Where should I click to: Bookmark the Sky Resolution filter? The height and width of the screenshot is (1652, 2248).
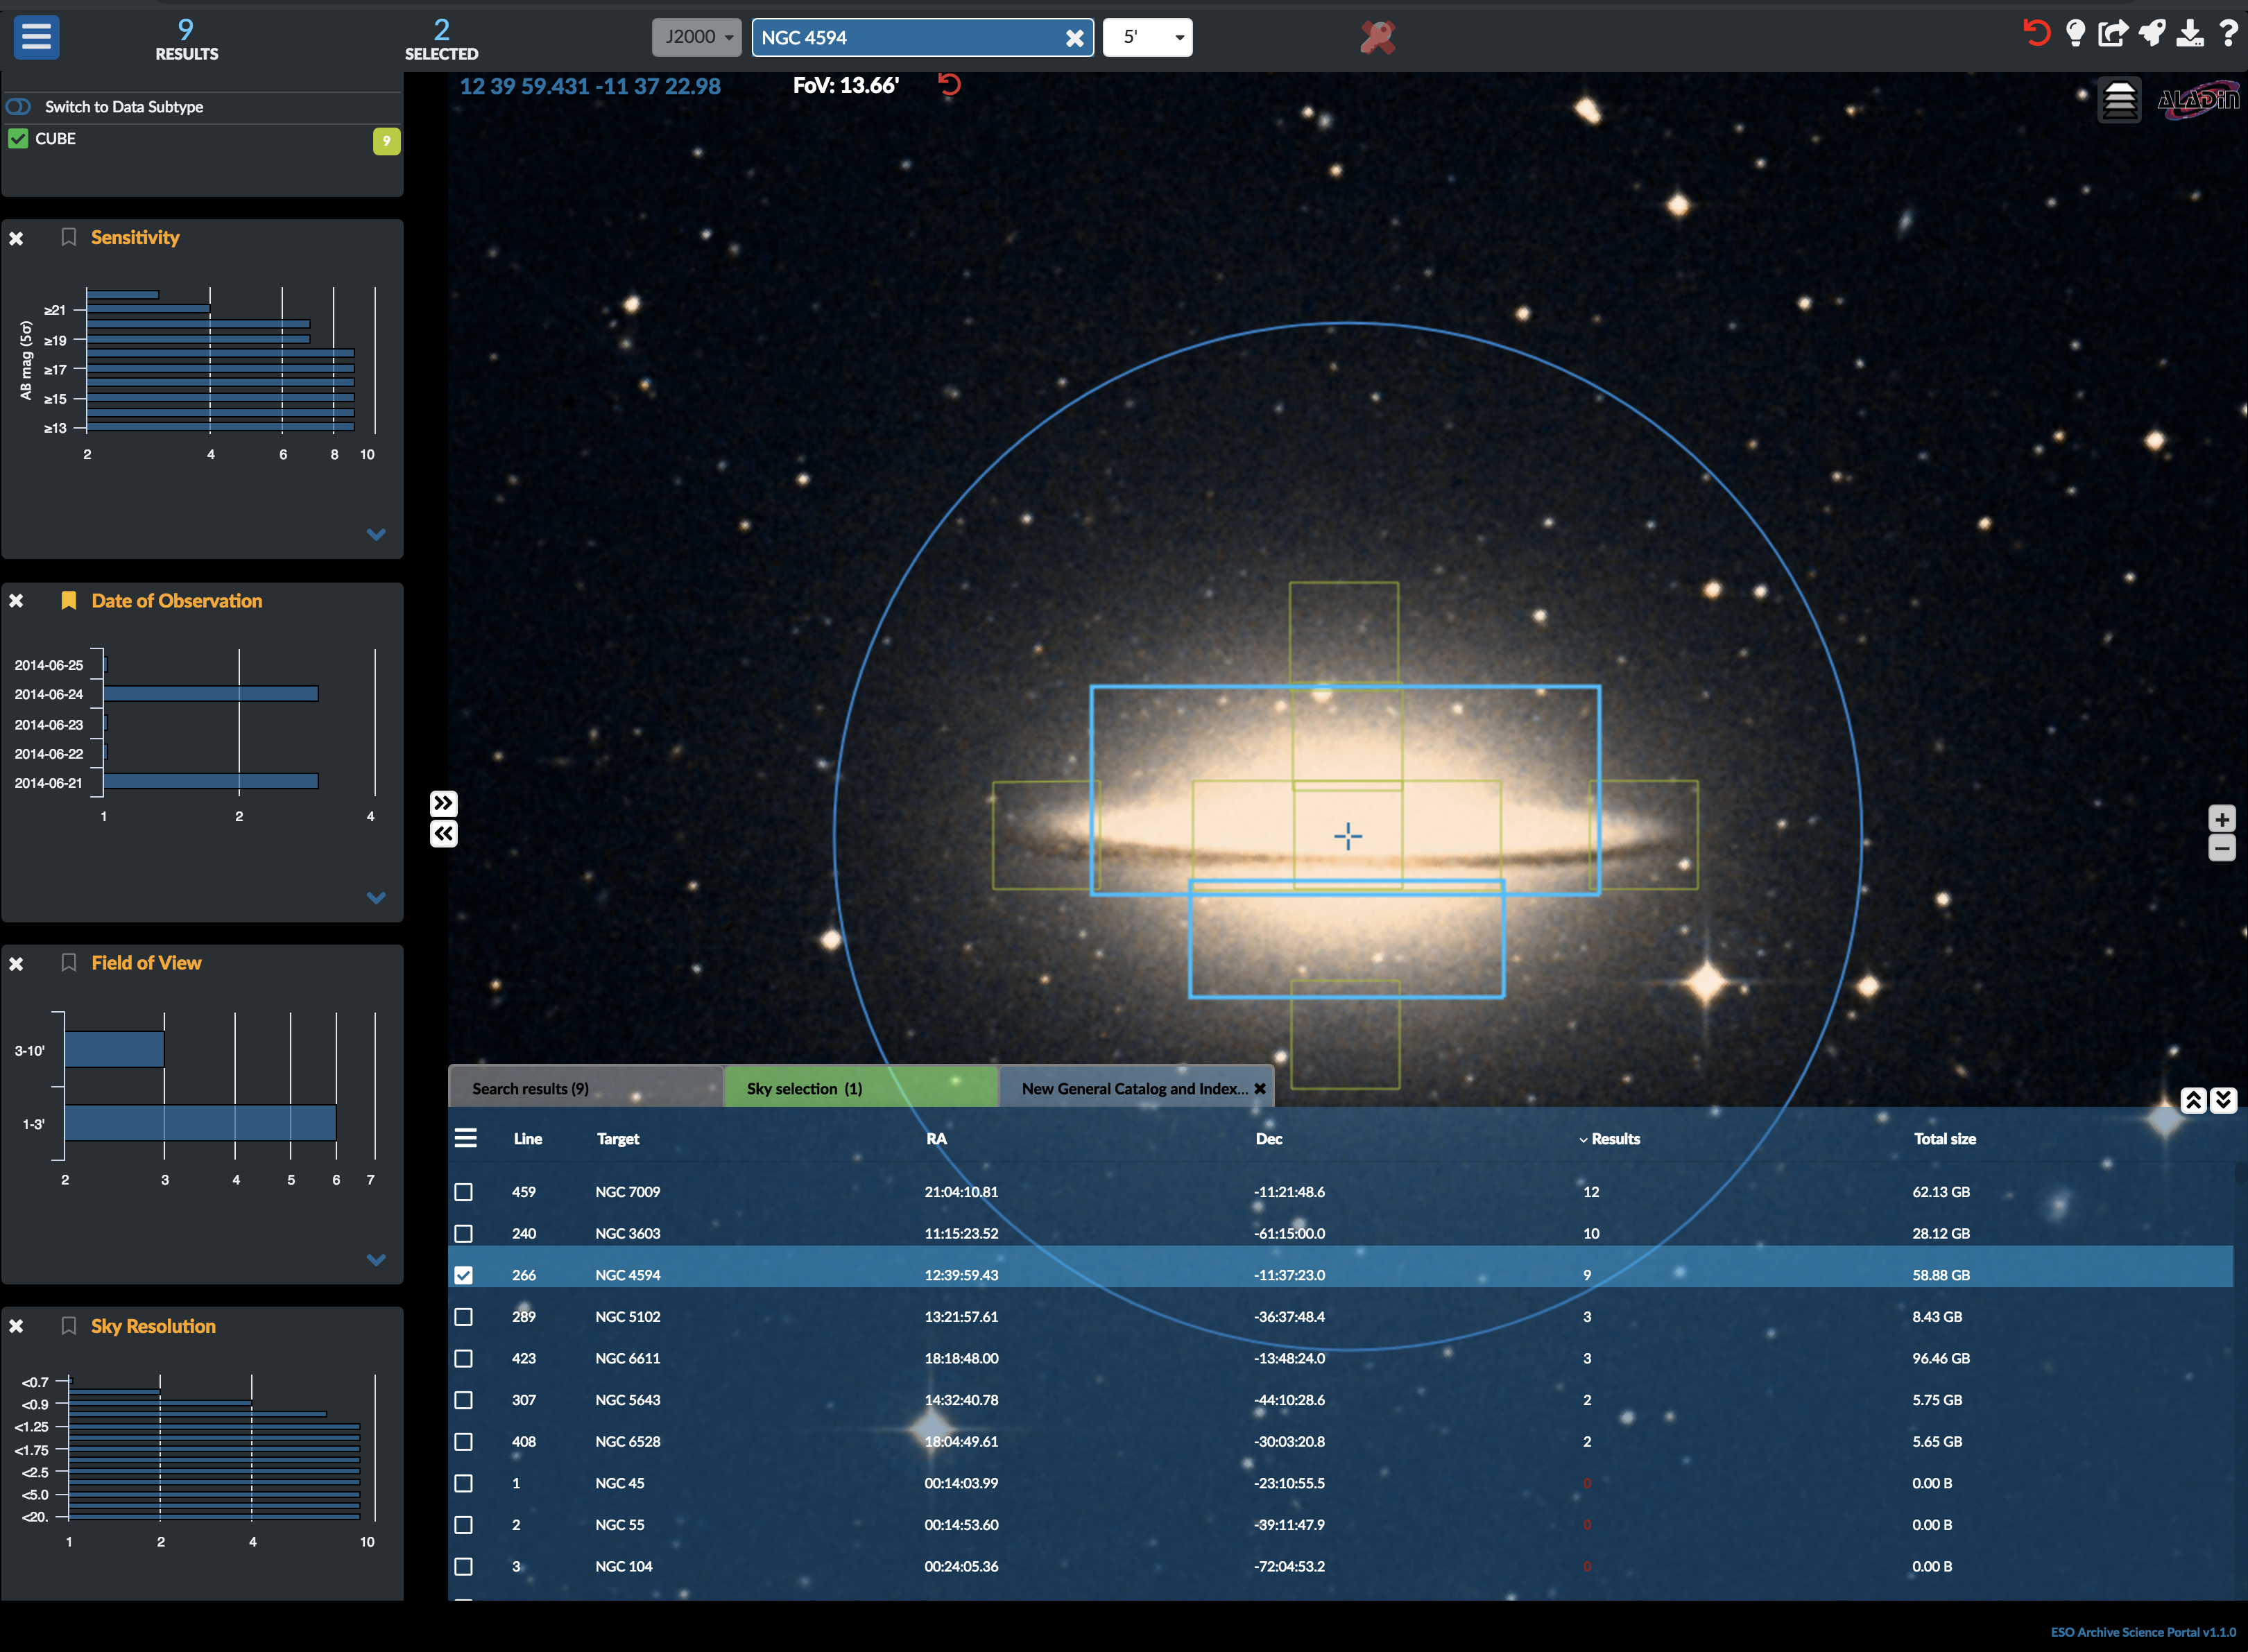(x=68, y=1325)
